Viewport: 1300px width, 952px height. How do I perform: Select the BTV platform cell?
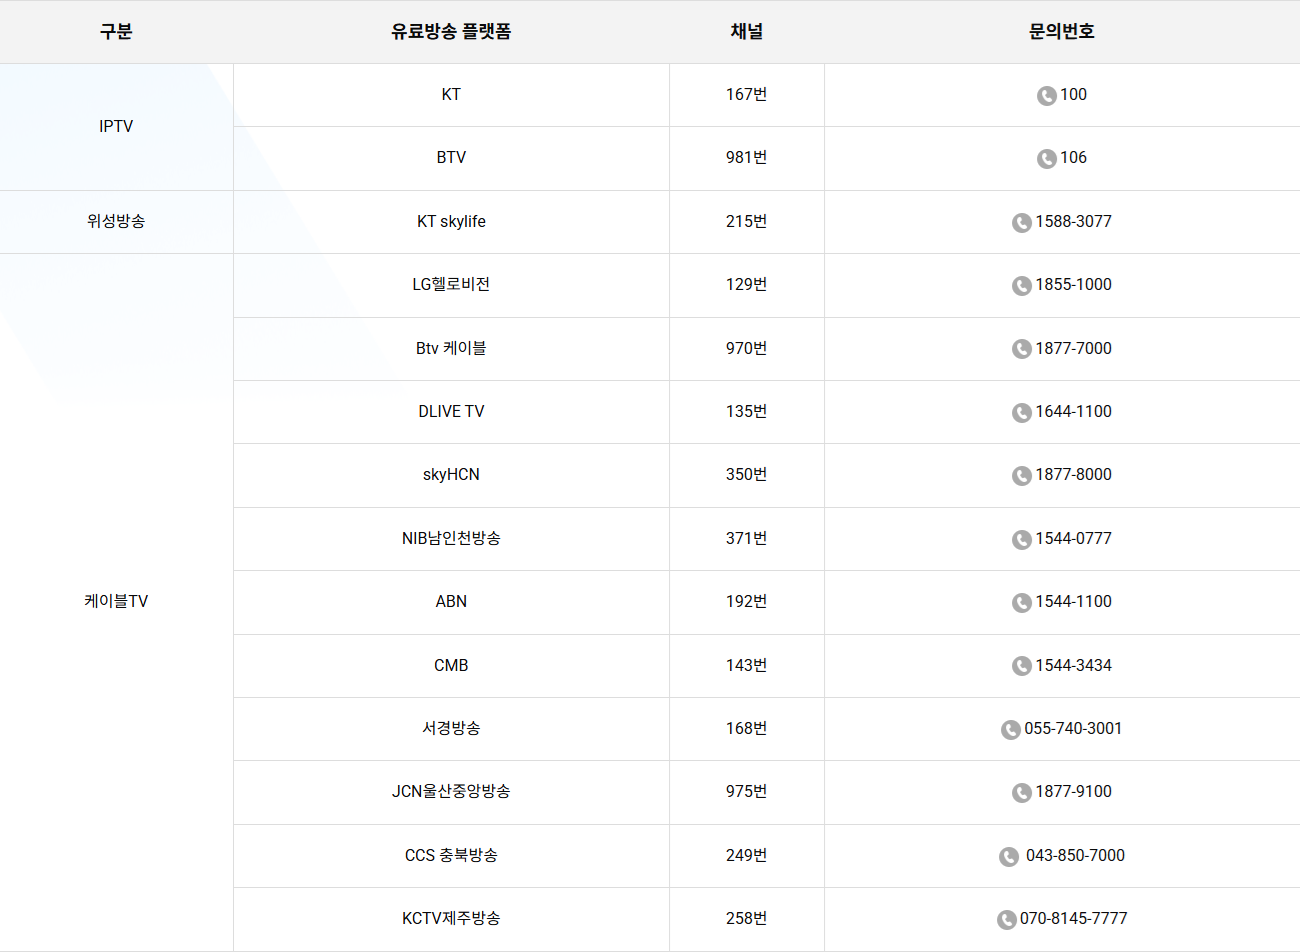[x=451, y=158]
